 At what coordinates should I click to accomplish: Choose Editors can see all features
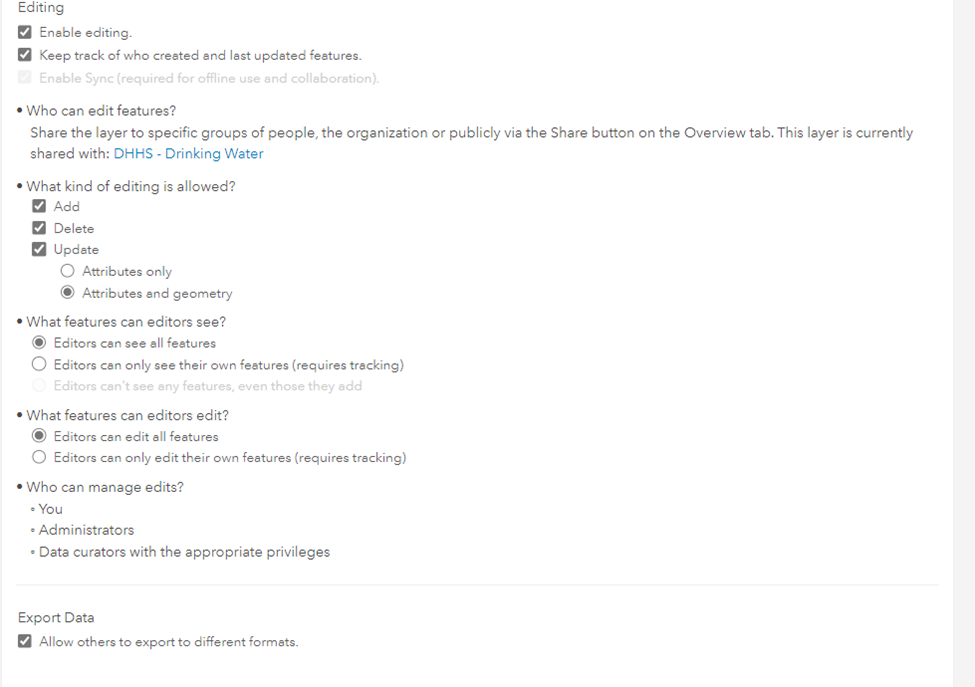tap(39, 343)
